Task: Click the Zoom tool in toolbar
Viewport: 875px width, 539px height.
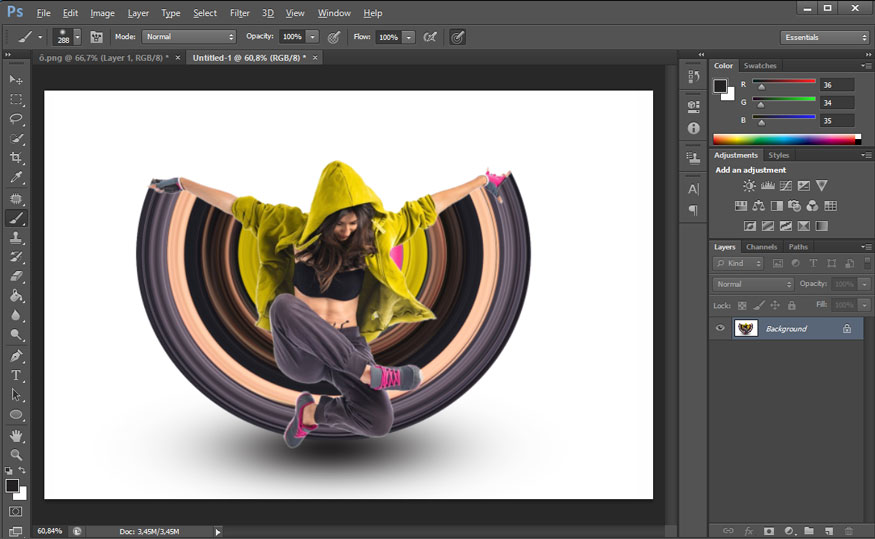Action: [16, 455]
